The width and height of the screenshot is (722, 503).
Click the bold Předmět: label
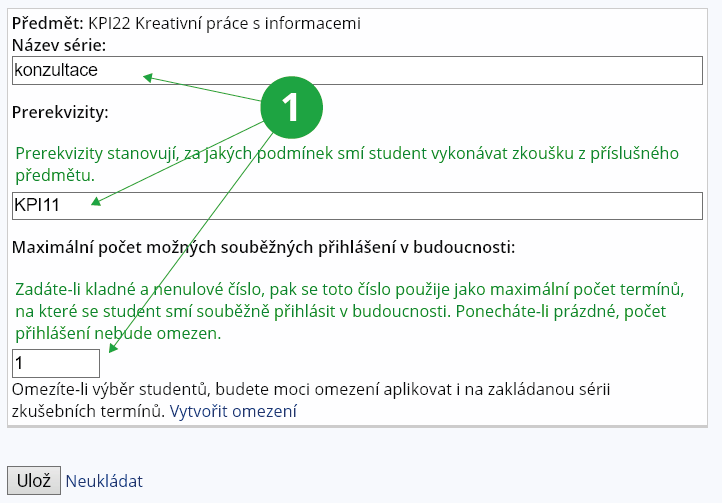(x=47, y=22)
